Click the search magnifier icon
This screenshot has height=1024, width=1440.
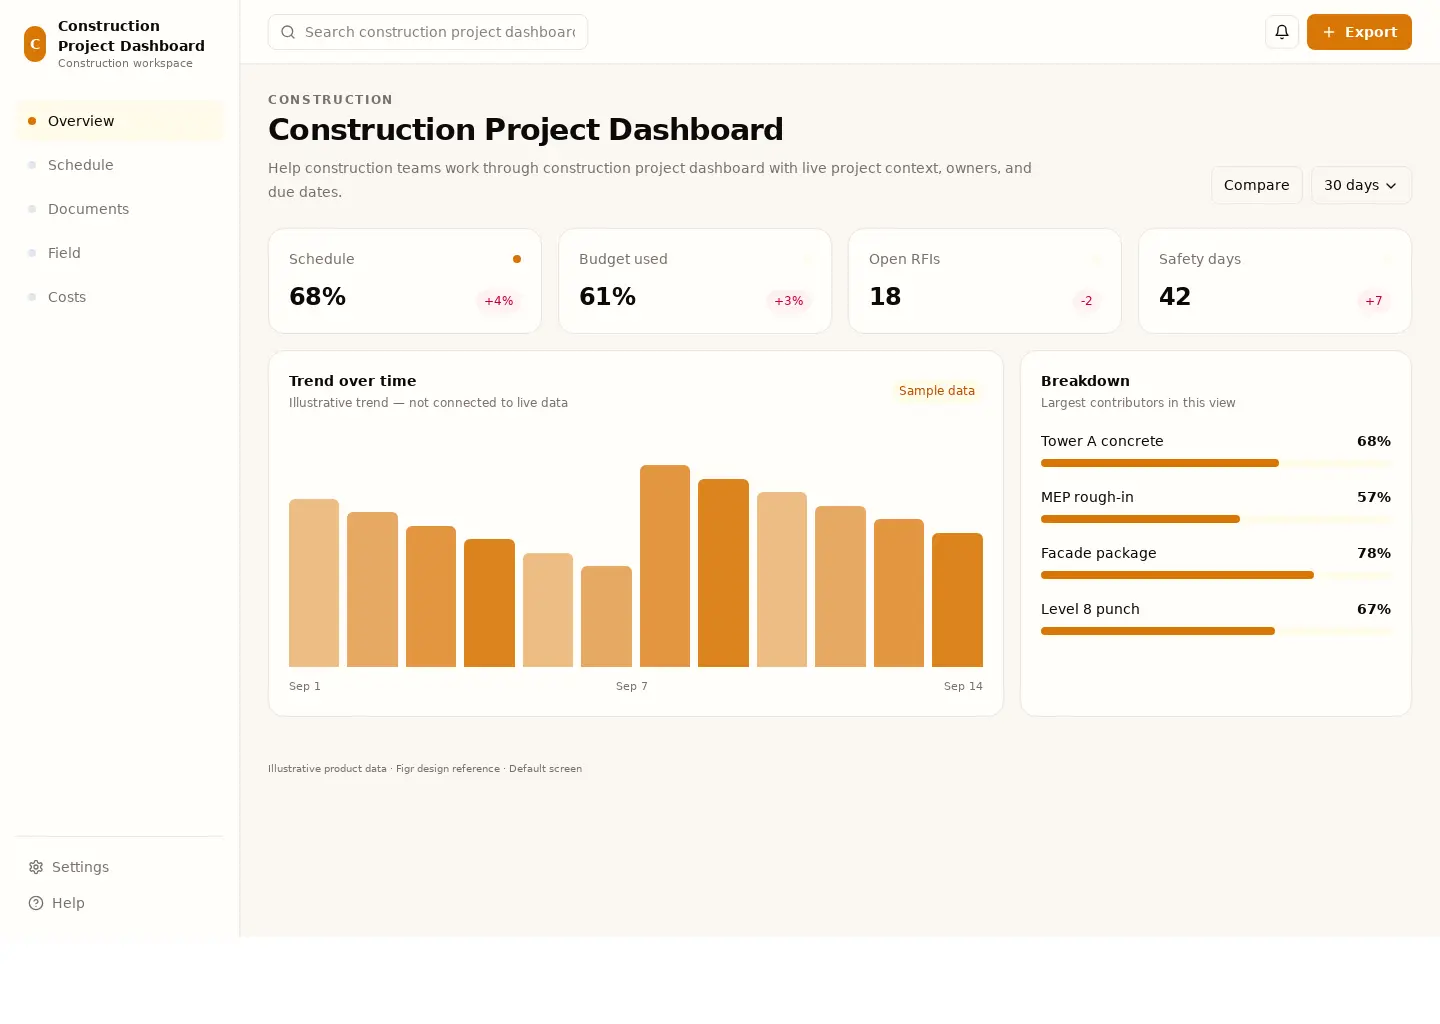288,32
